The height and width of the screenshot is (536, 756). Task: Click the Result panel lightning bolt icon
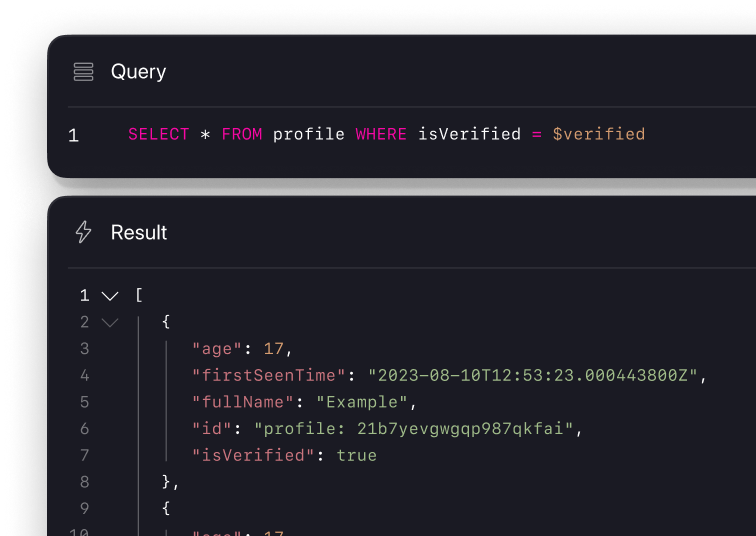[x=84, y=232]
